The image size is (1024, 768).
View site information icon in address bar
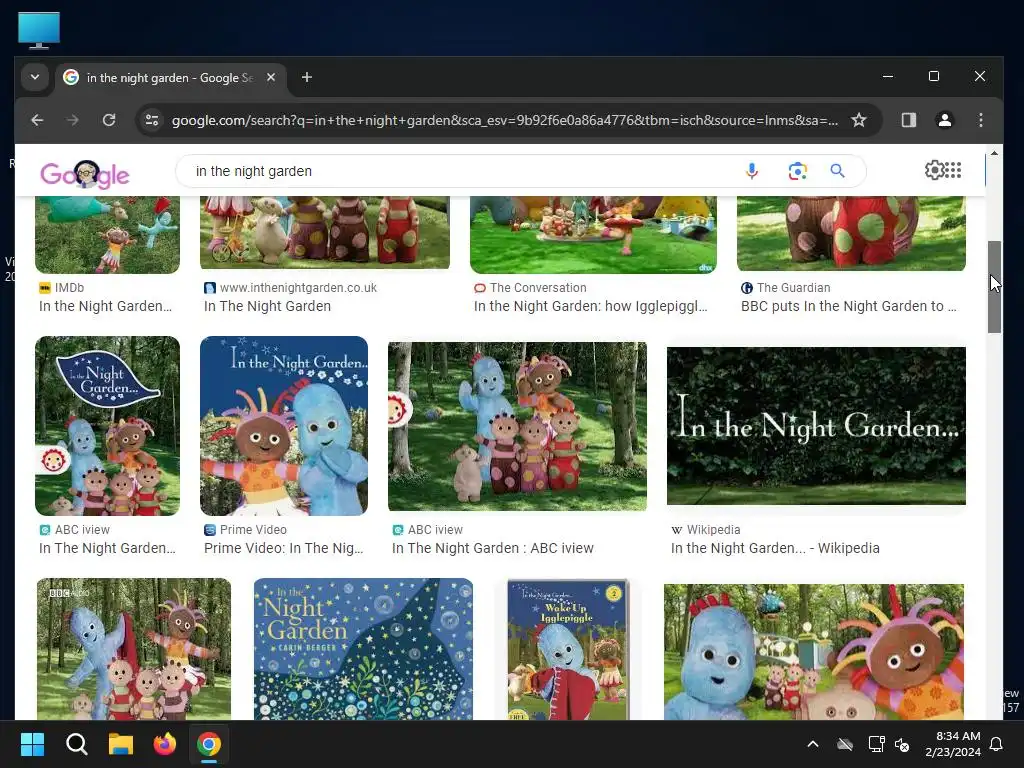[x=152, y=120]
